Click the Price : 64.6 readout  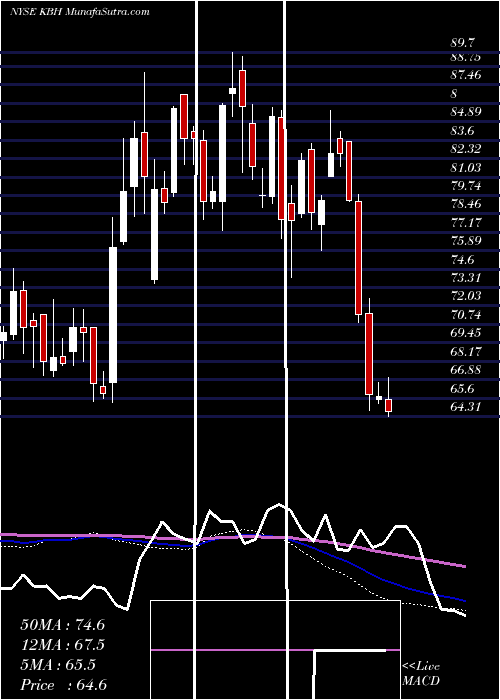63,685
